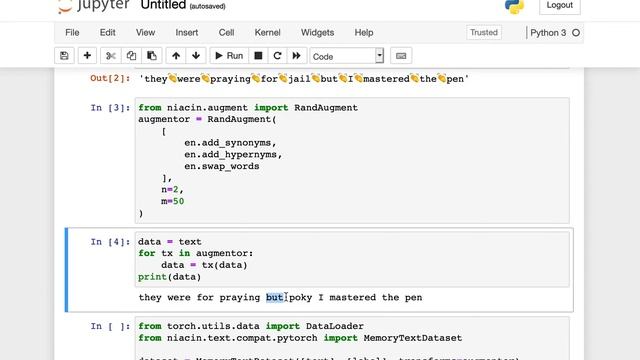
Task: Click the 'm=50' parameter line
Action: 173,202
